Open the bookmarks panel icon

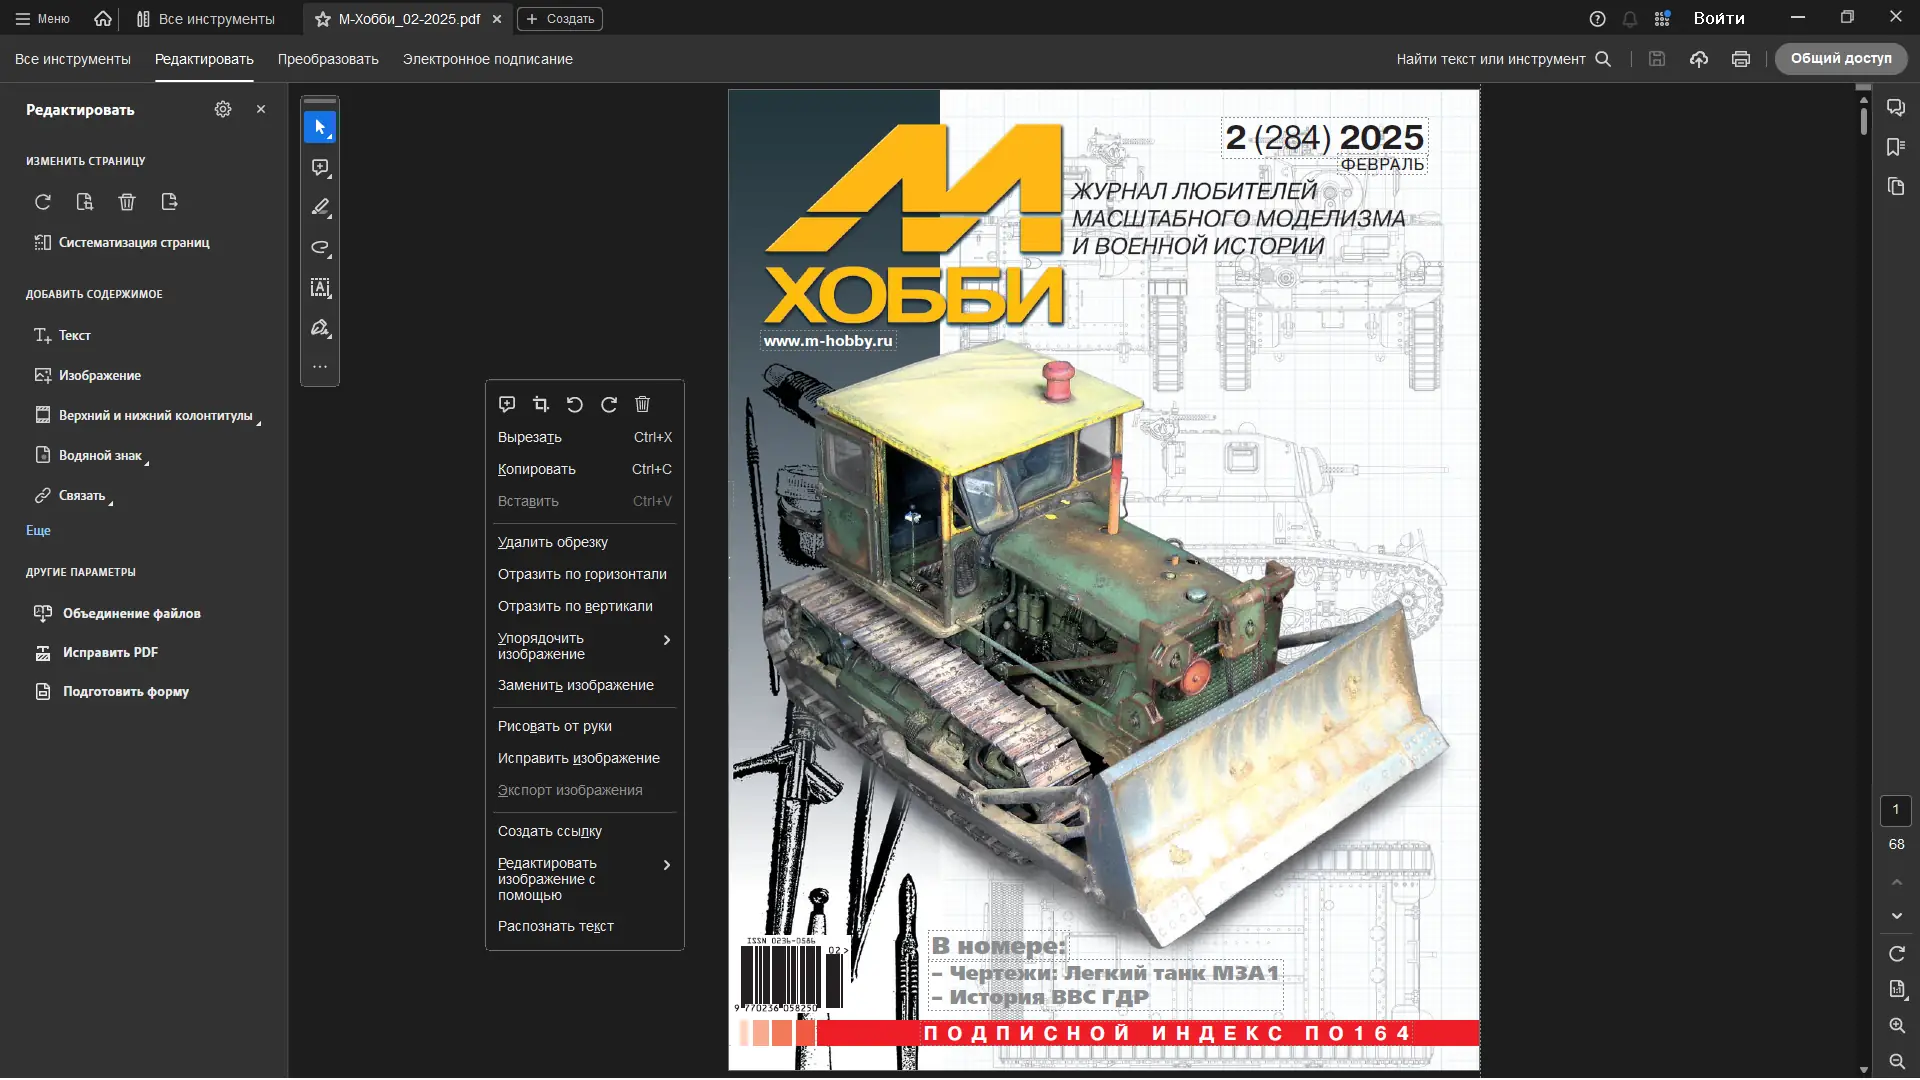(1896, 147)
